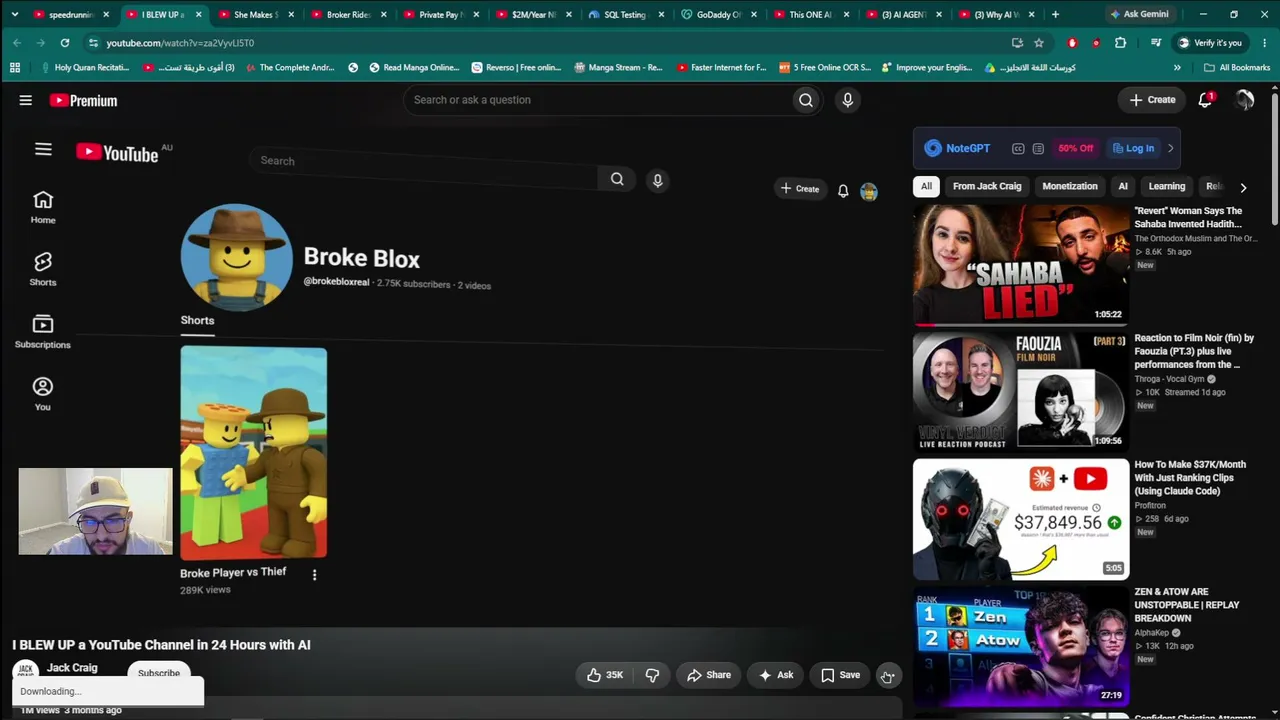Open the You section in in-video sidebar
The height and width of the screenshot is (720, 1280).
coord(43,393)
